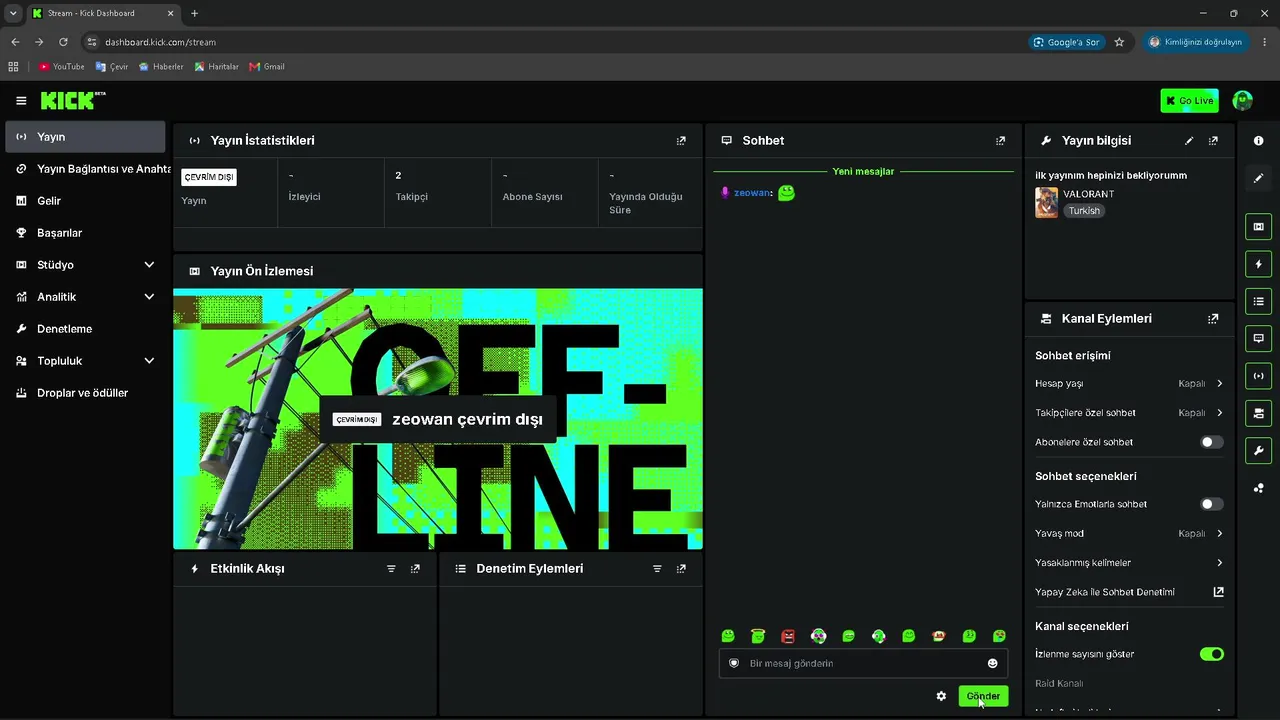The image size is (1280, 720).
Task: Select Yayın in the sidebar
Action: [x=85, y=137]
